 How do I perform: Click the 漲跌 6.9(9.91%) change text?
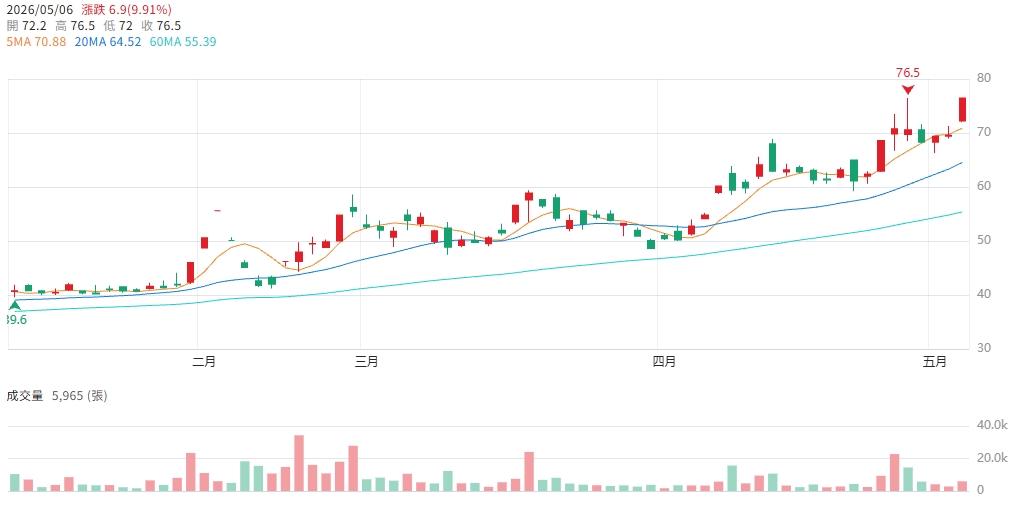tap(126, 10)
